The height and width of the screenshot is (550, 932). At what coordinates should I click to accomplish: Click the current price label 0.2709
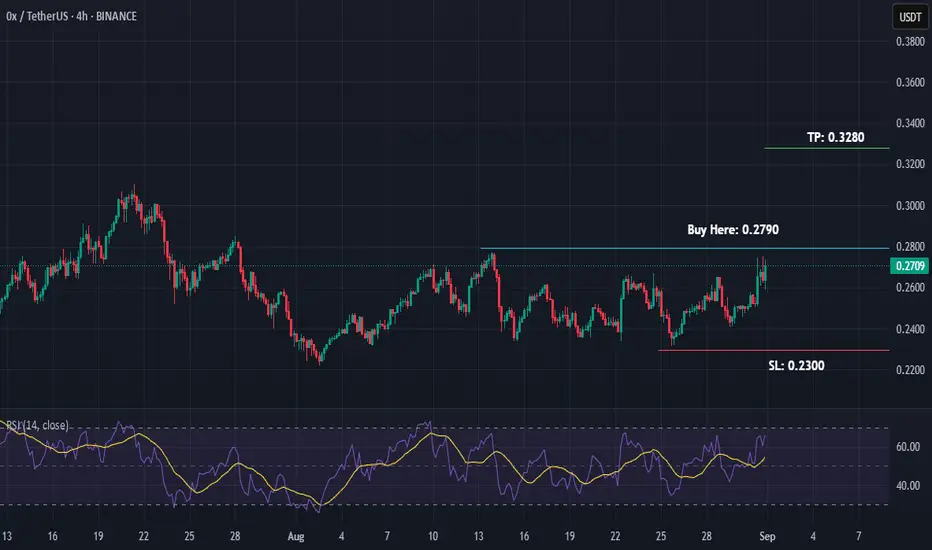click(x=909, y=266)
